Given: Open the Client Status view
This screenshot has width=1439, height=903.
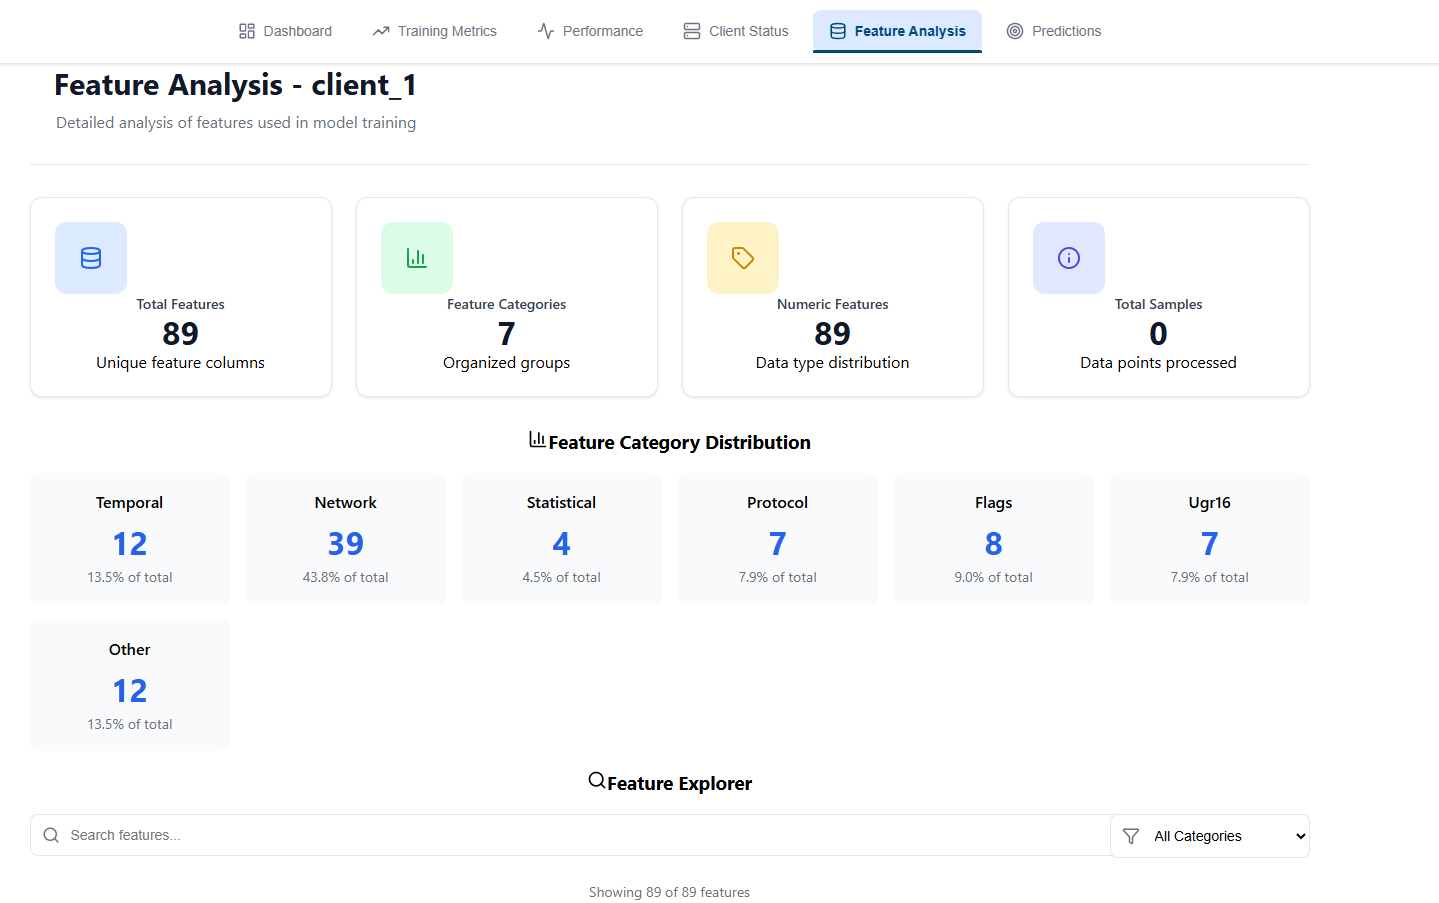Looking at the screenshot, I should (736, 31).
